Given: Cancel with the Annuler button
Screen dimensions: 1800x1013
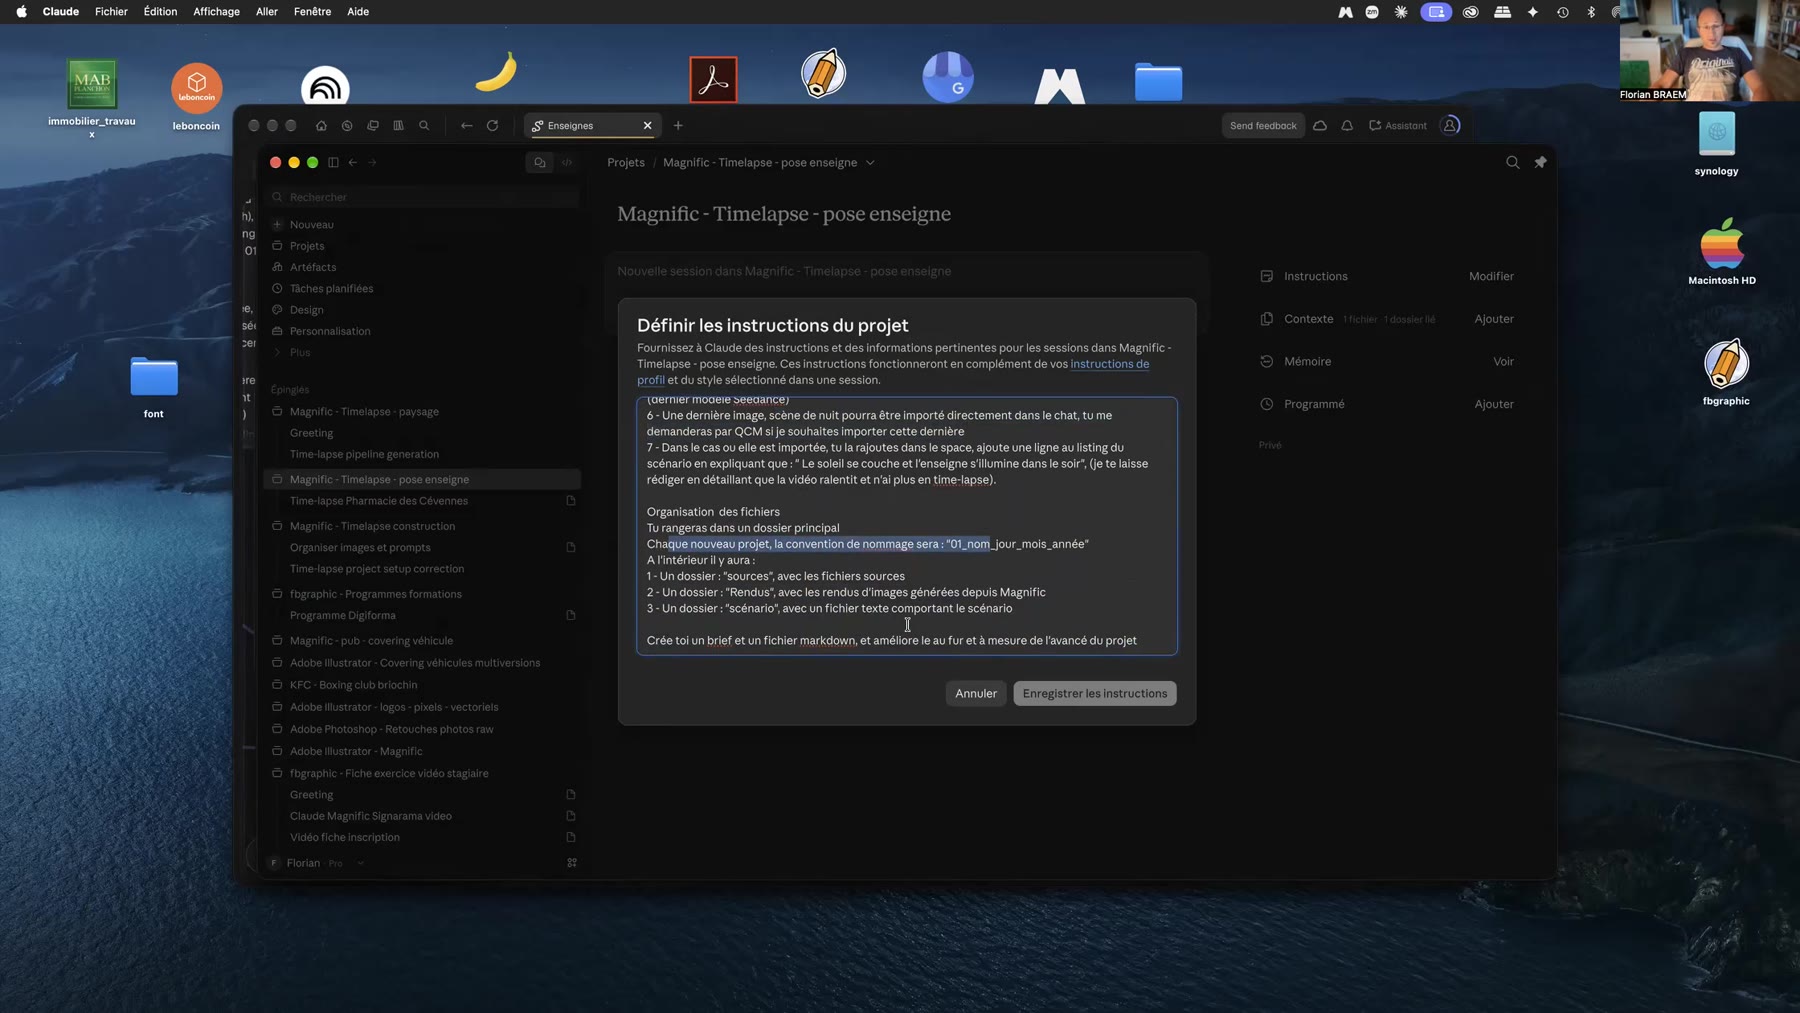Looking at the screenshot, I should pyautogui.click(x=976, y=693).
